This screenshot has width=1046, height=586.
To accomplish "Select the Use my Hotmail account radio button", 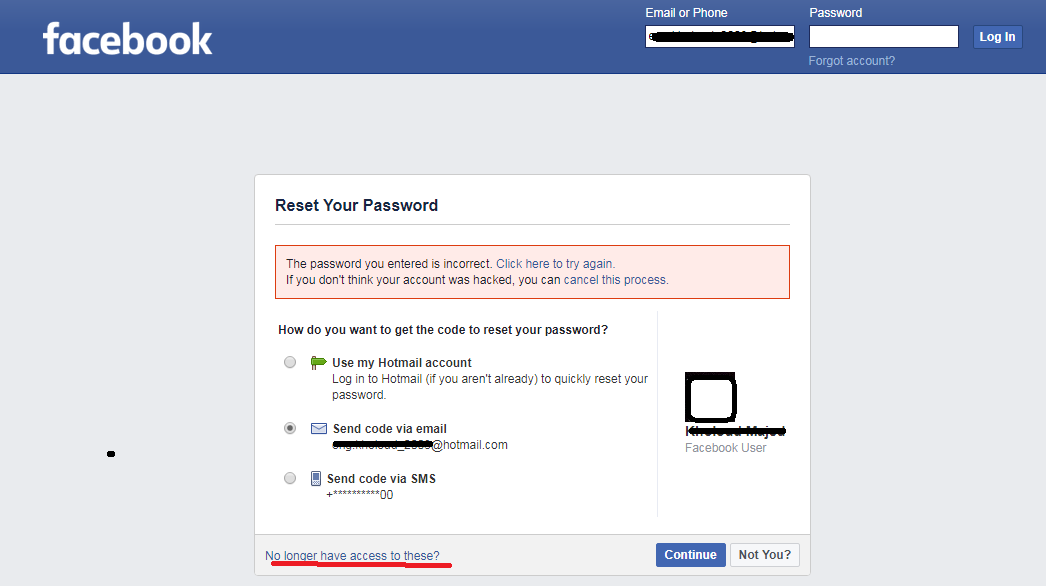I will [x=290, y=362].
